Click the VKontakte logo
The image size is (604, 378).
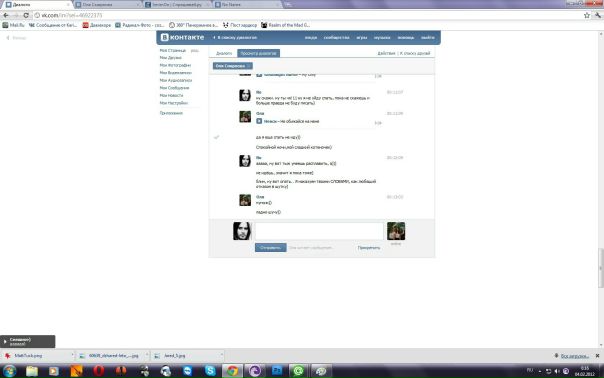[182, 37]
